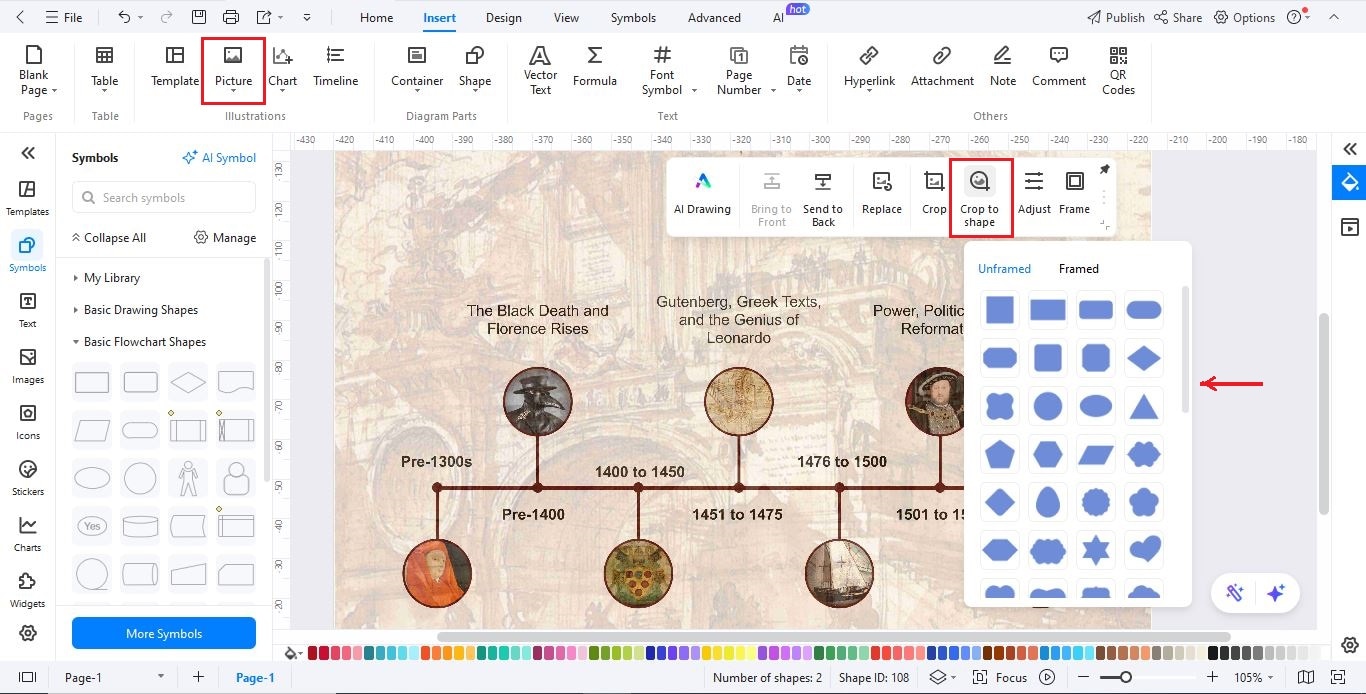Viewport: 1366px width, 694px height.
Task: Click the More Symbols button
Action: click(x=164, y=633)
